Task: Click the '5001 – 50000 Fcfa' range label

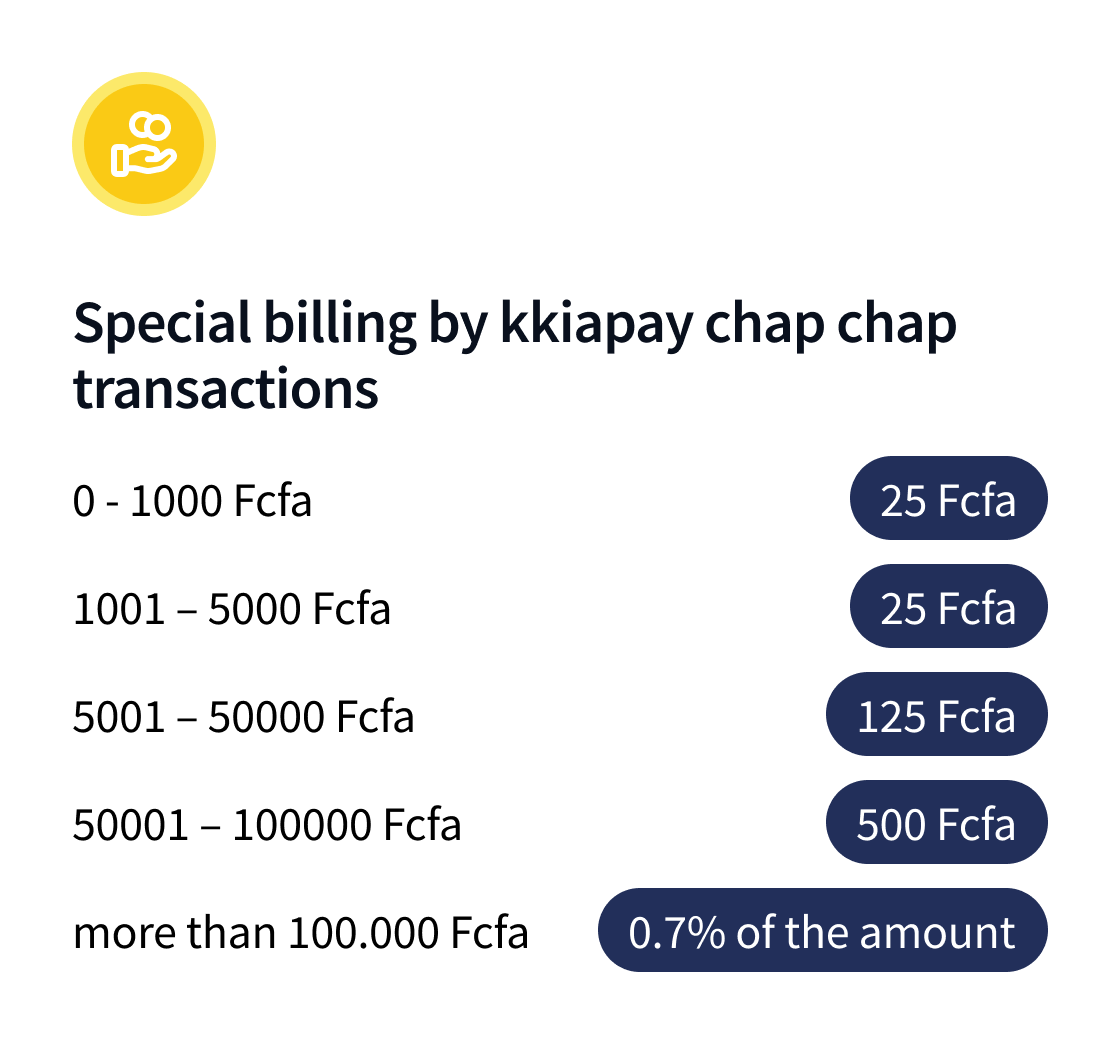Action: point(244,716)
